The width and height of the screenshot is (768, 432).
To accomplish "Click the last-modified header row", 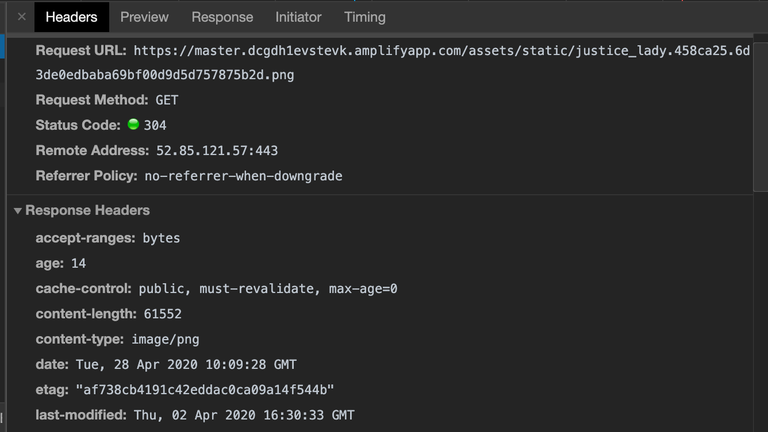I will (x=195, y=414).
